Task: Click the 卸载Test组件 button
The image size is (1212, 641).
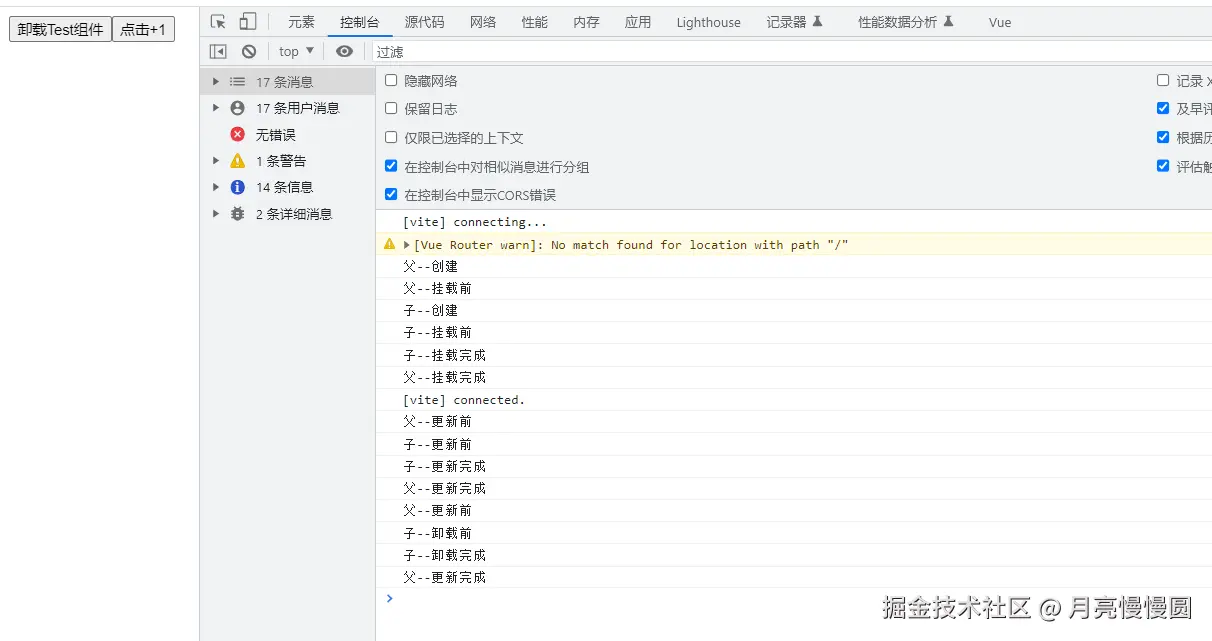Action: pyautogui.click(x=60, y=30)
